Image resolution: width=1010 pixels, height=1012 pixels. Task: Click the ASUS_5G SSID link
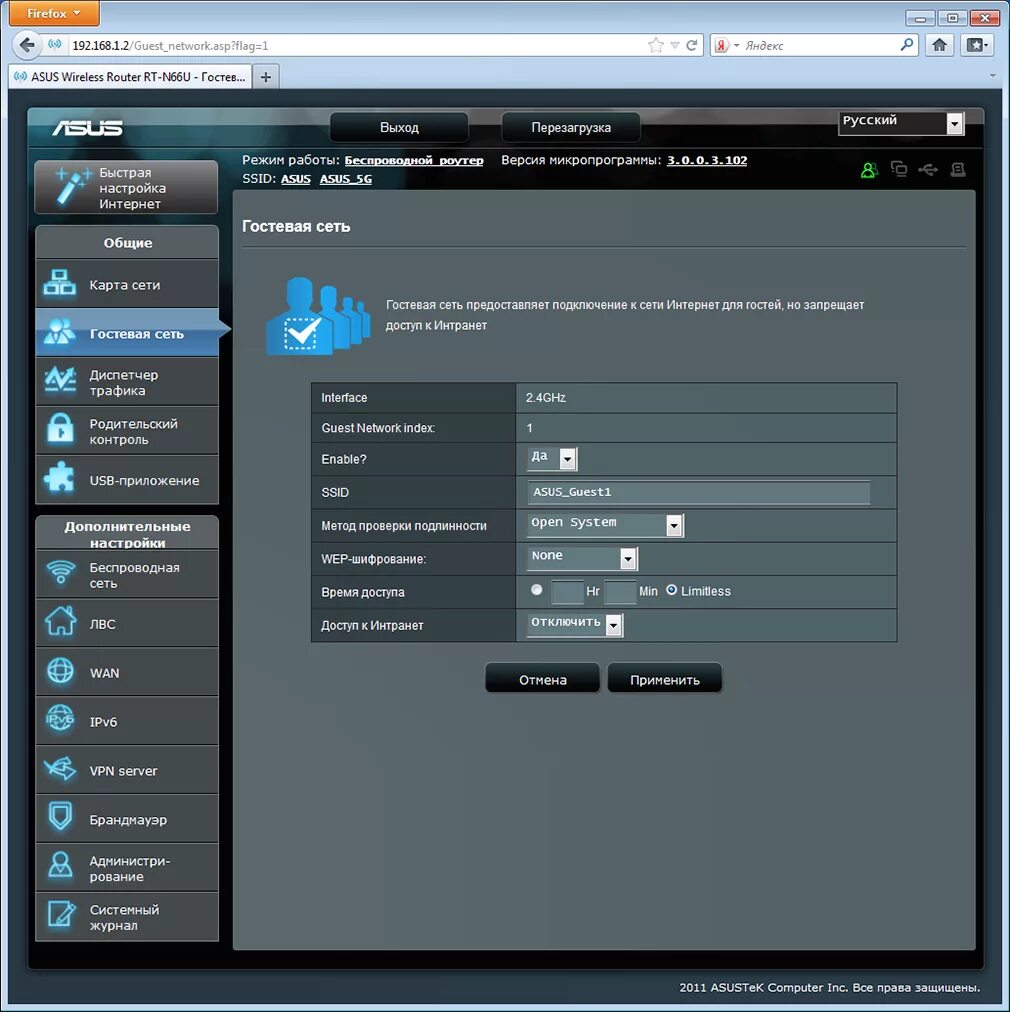[345, 179]
